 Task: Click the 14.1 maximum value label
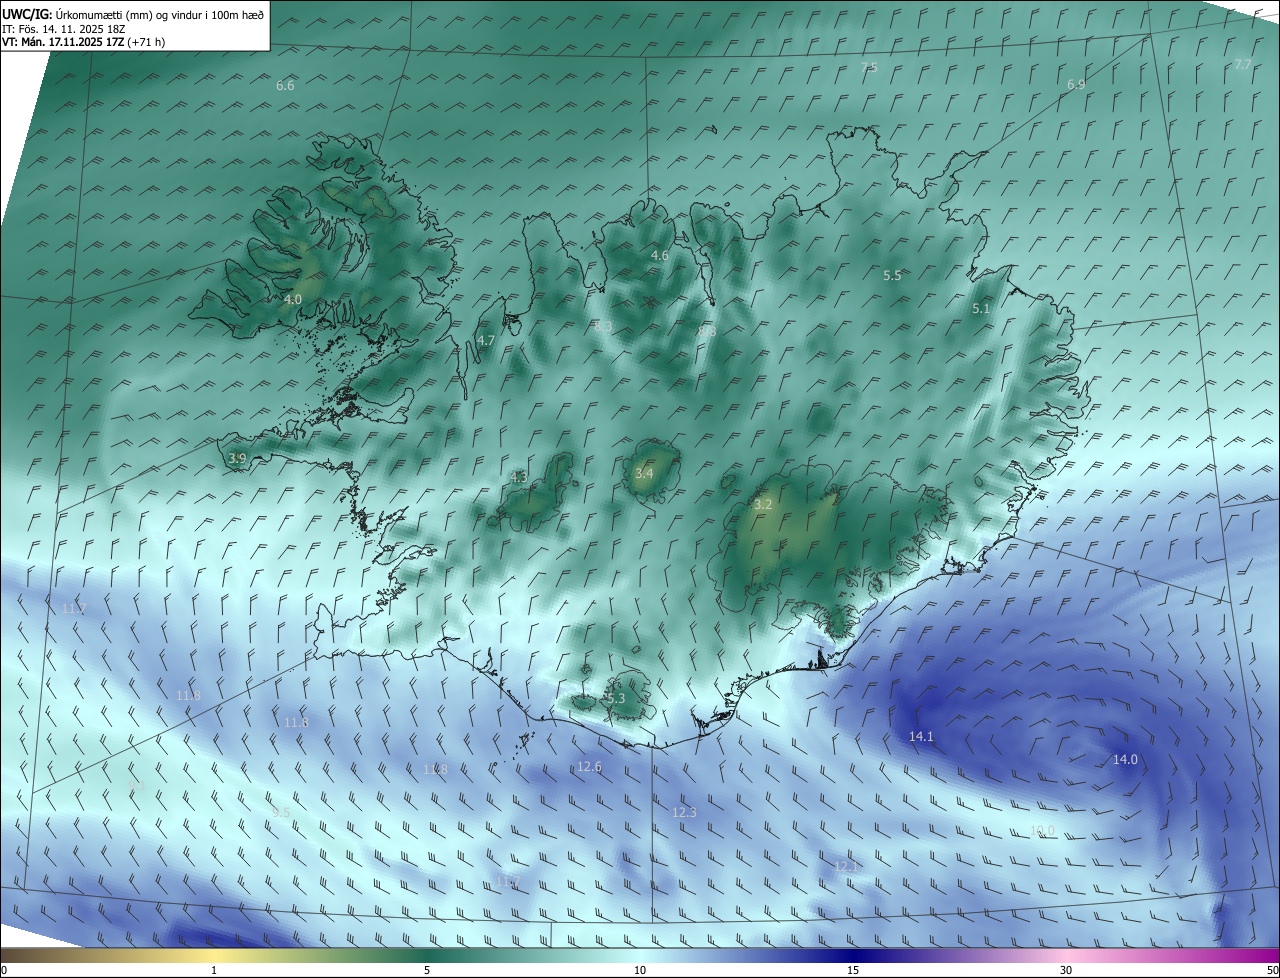(x=921, y=737)
